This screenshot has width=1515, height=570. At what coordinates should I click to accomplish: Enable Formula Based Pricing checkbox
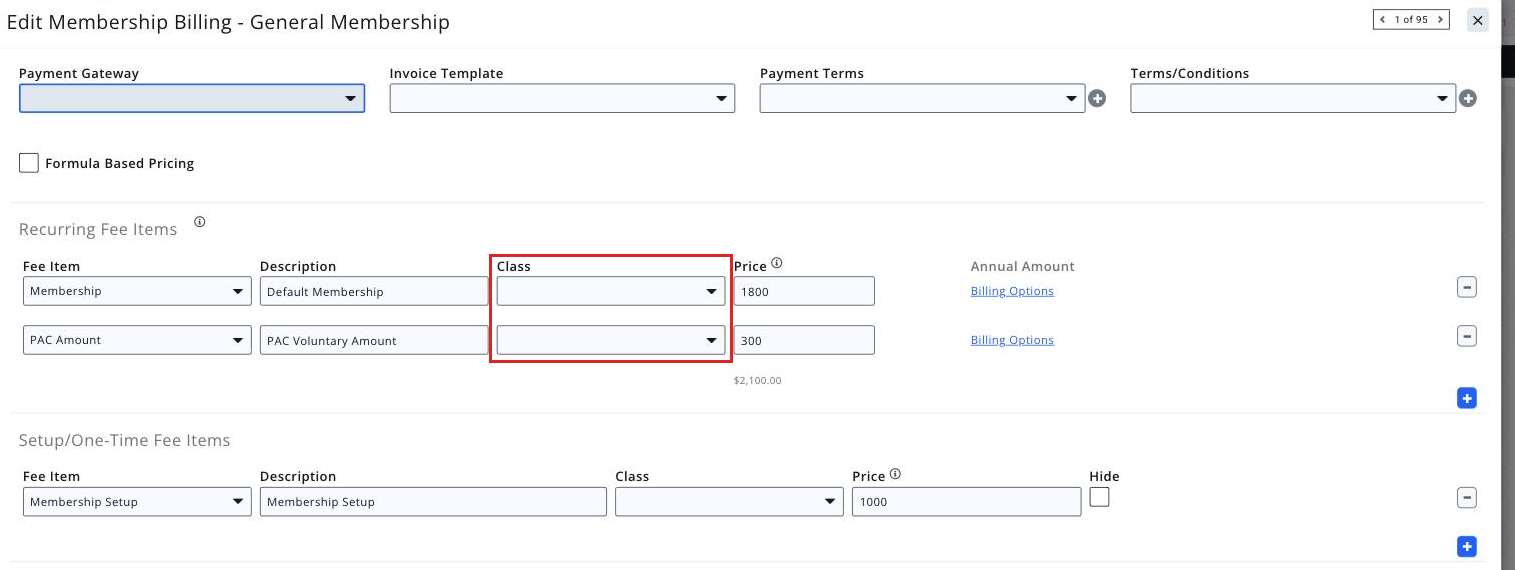[29, 163]
